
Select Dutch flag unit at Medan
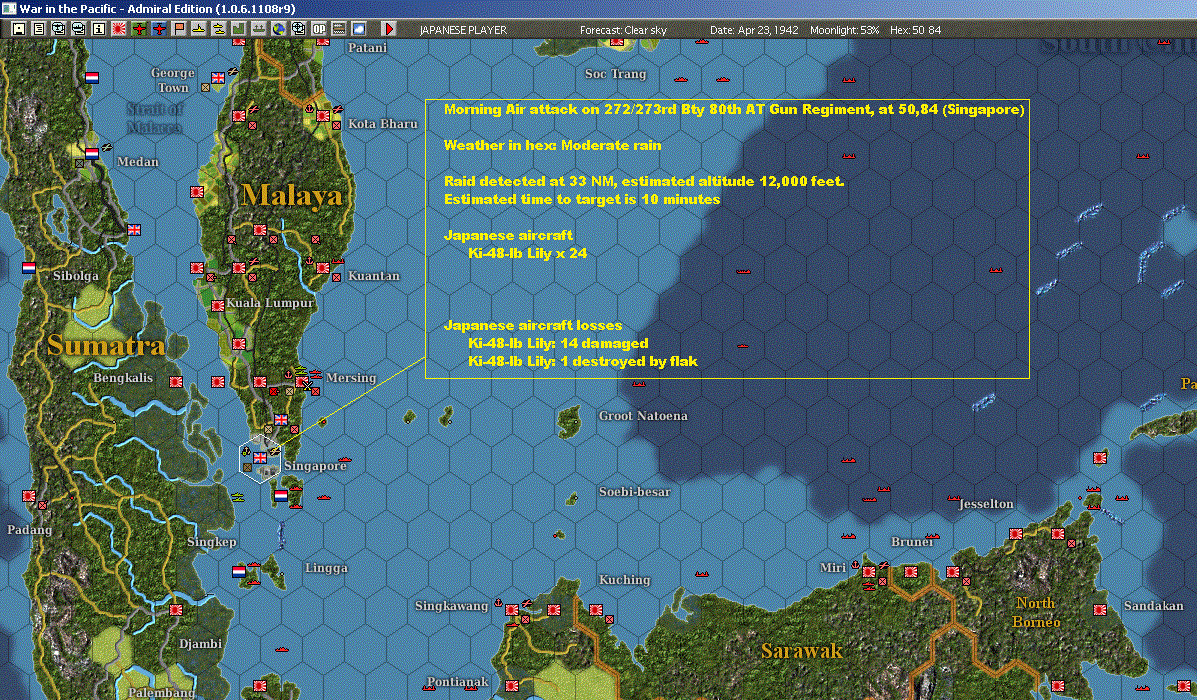pyautogui.click(x=92, y=153)
